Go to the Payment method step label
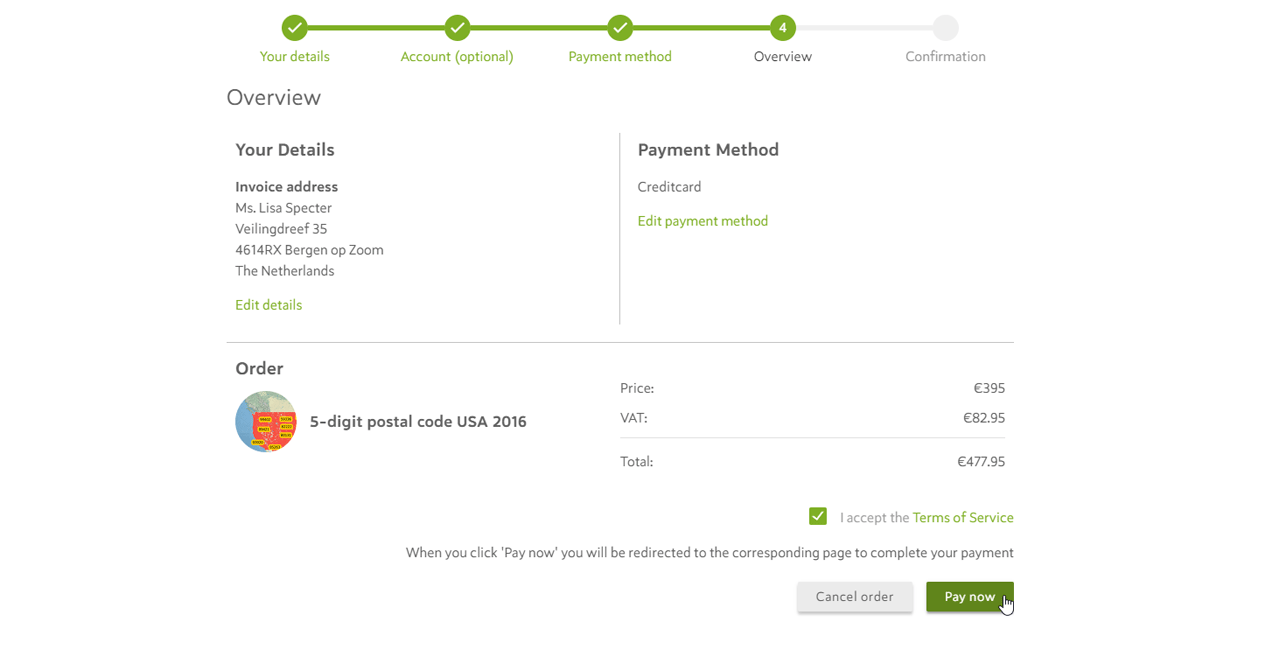 click(x=620, y=57)
